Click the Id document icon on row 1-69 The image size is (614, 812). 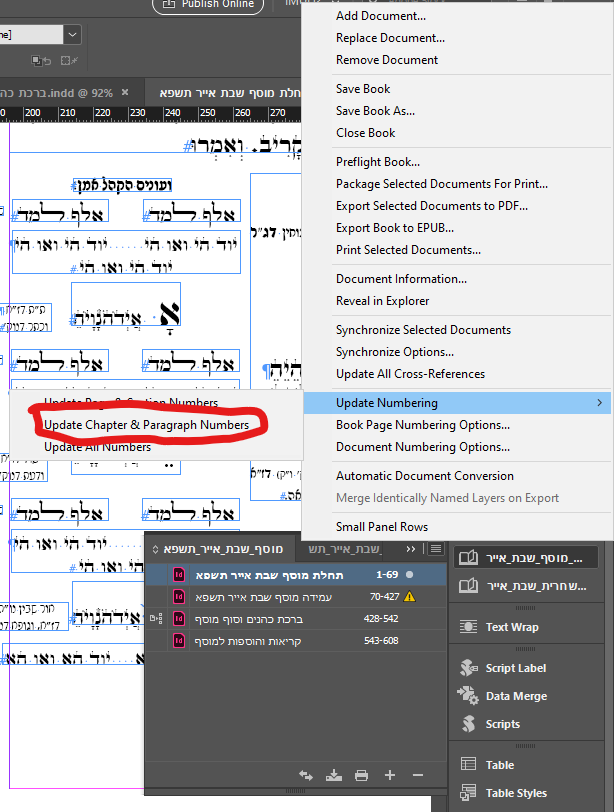pos(179,575)
